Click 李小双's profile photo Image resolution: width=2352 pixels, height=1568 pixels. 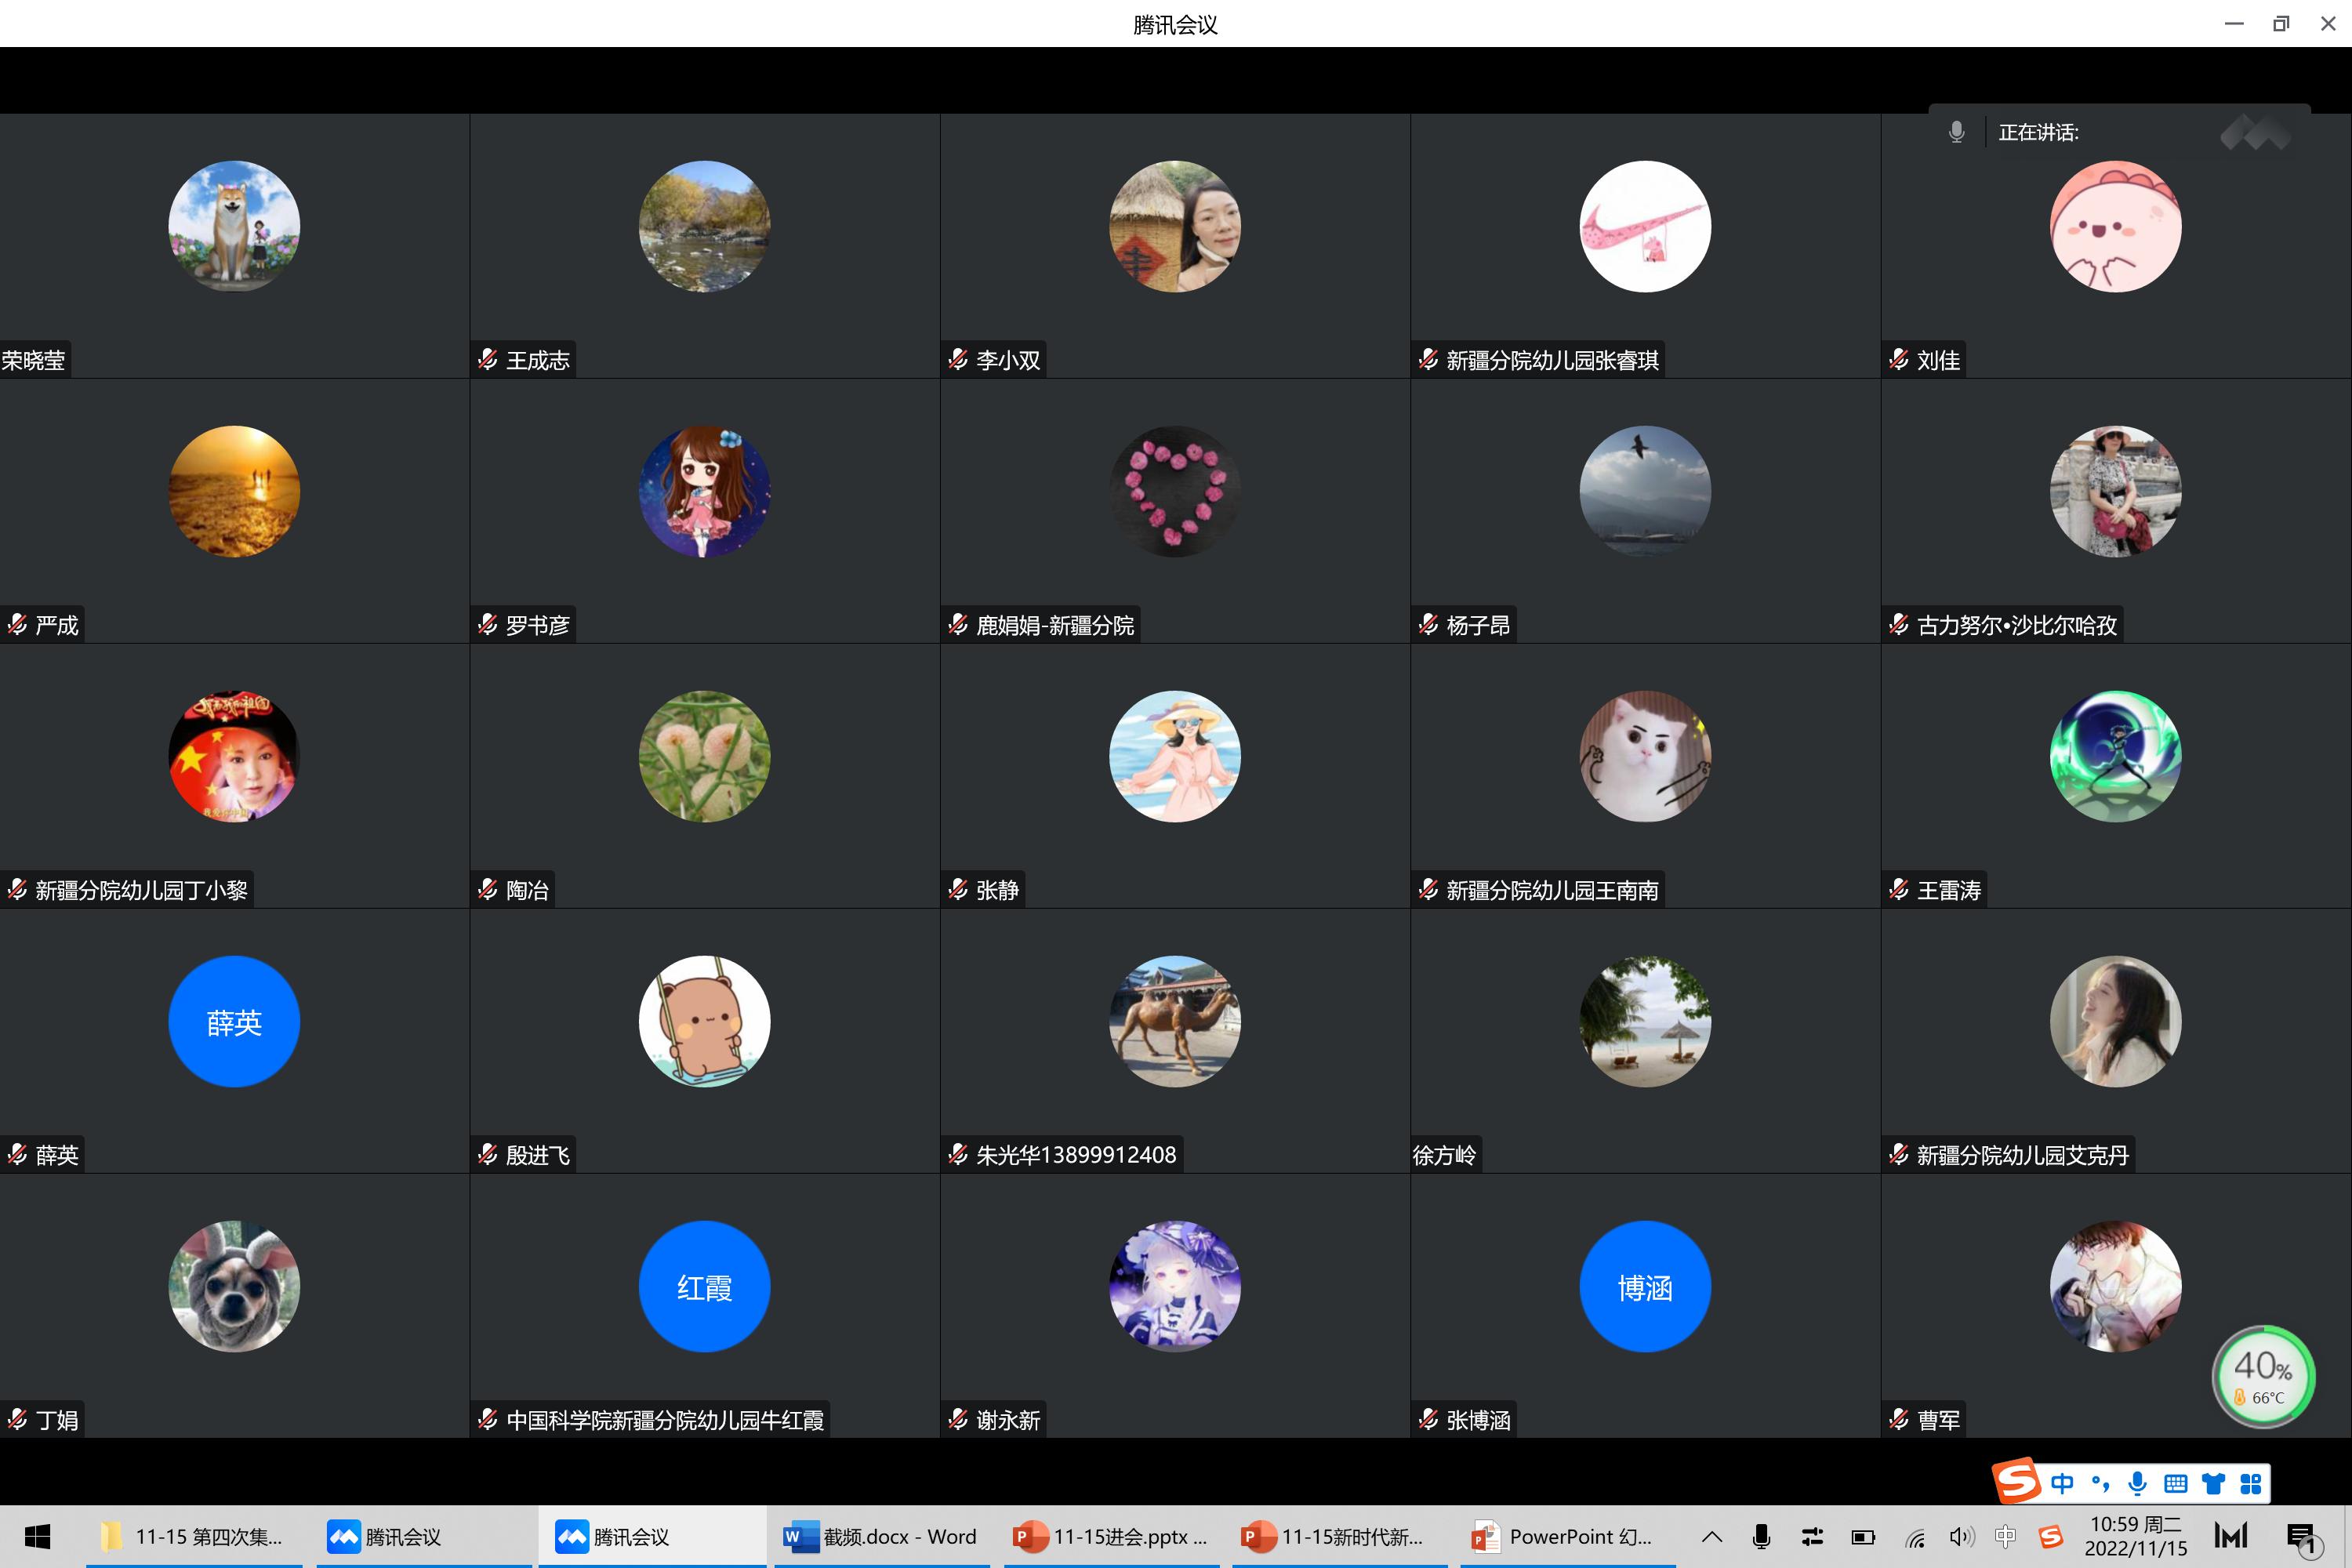tap(1175, 226)
